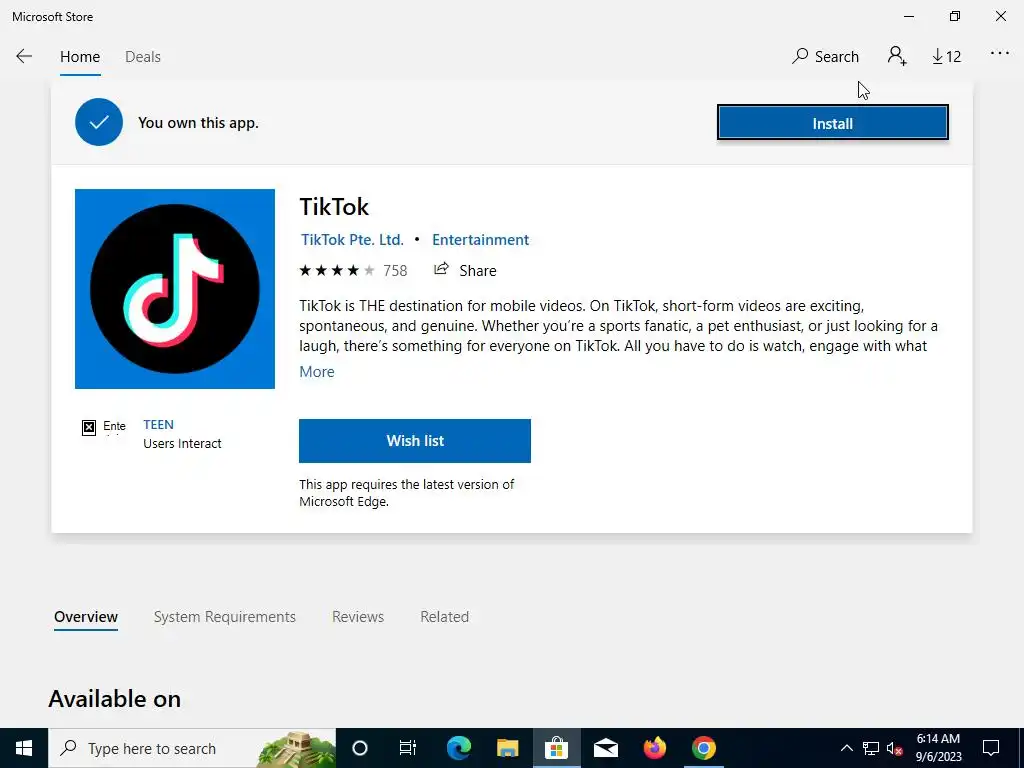Click the taskbar clock and date
This screenshot has height=768, width=1024.
(938, 748)
